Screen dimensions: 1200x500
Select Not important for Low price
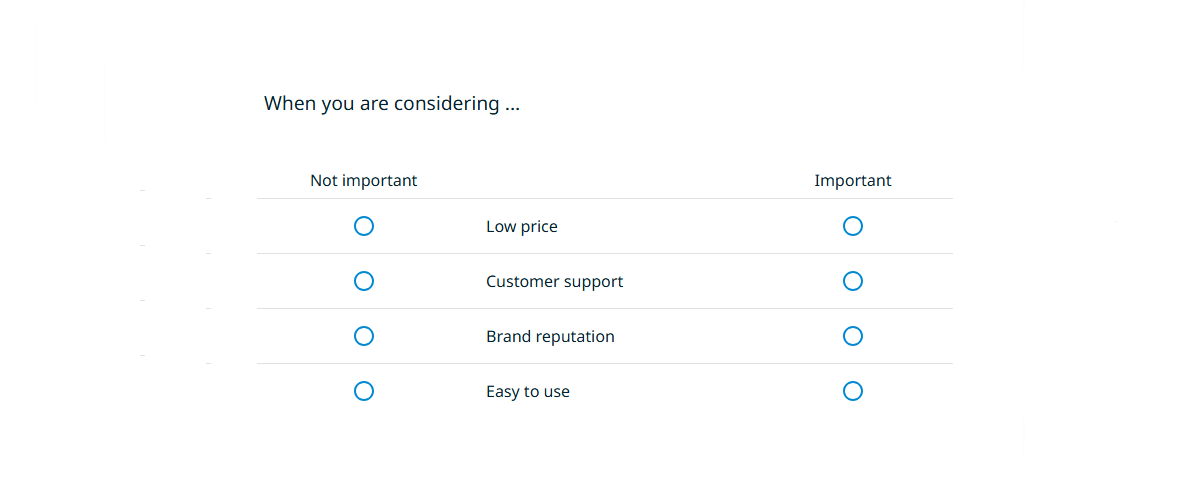(x=364, y=226)
